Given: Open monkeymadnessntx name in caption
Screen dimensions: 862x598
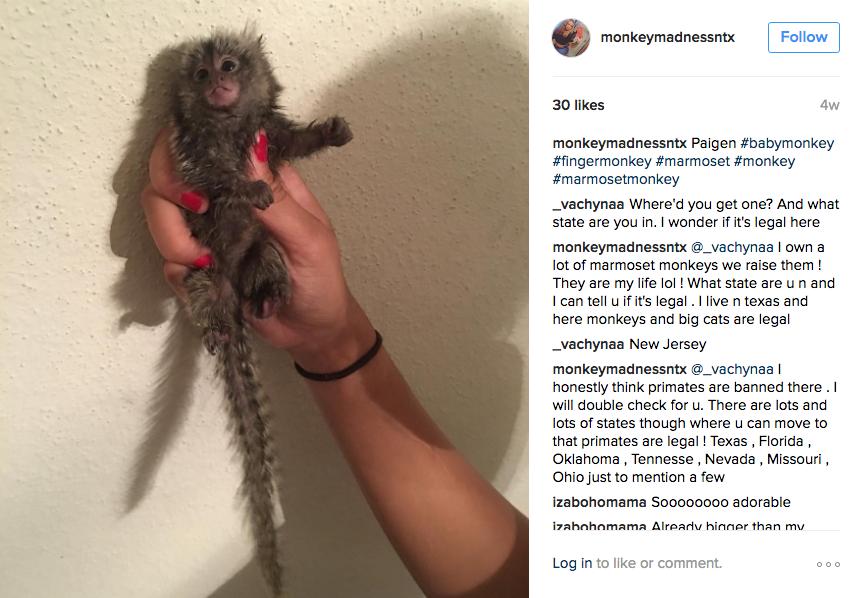Looking at the screenshot, I should coord(620,143).
